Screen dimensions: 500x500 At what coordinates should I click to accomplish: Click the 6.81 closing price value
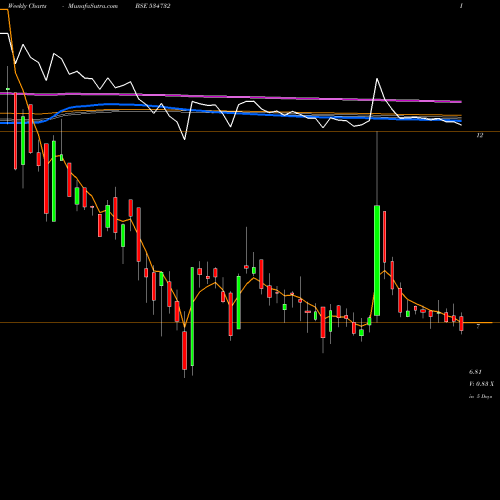tap(476, 372)
